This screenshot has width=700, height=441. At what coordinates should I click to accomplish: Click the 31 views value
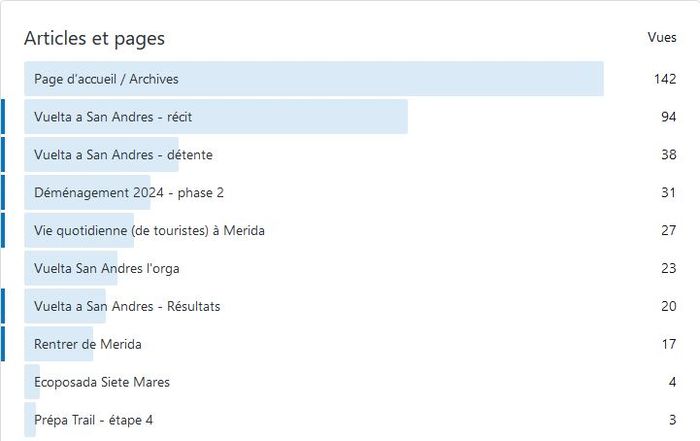(x=668, y=193)
